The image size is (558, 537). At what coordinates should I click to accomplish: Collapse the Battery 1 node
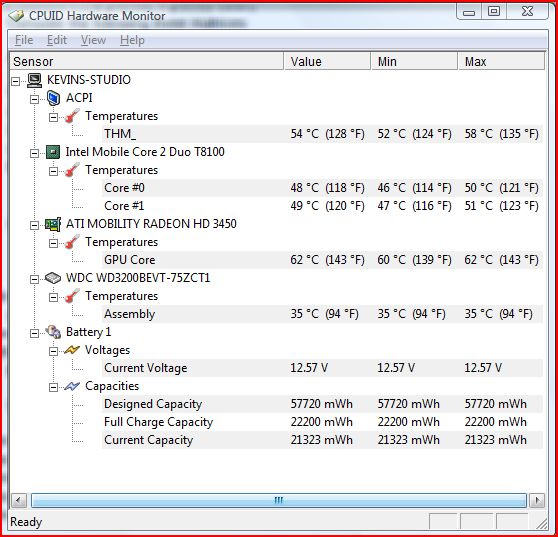[34, 333]
